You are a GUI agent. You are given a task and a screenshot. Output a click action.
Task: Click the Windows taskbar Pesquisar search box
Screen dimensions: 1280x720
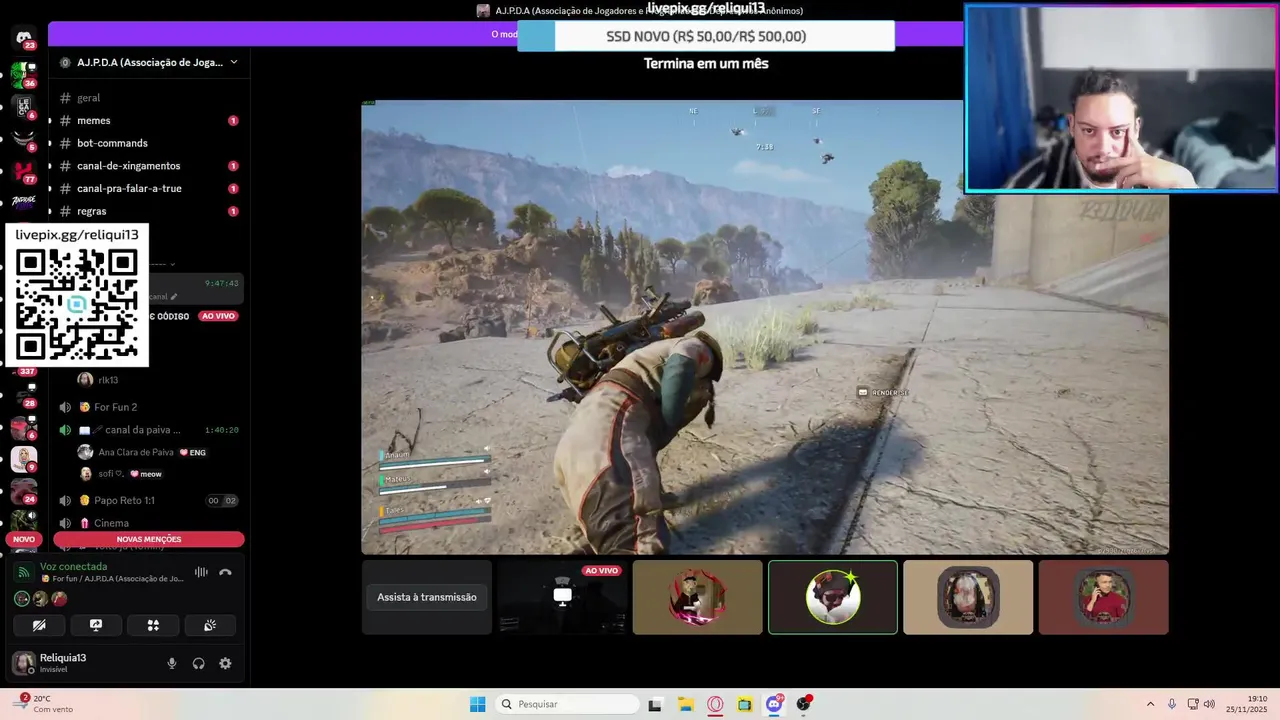point(568,704)
